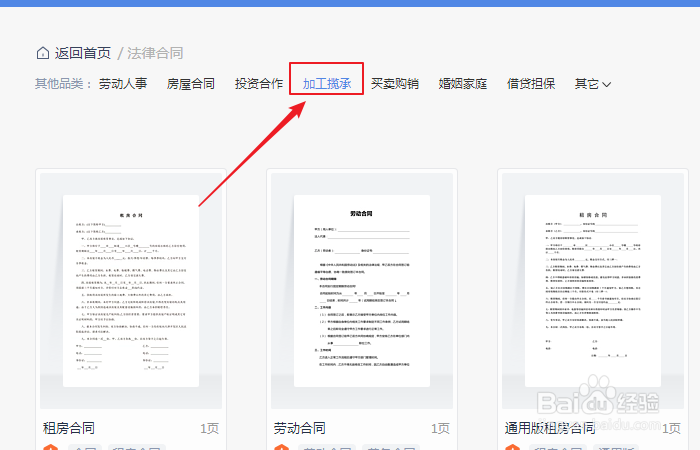Select the 劳动人事 category
The width and height of the screenshot is (700, 450).
point(123,83)
